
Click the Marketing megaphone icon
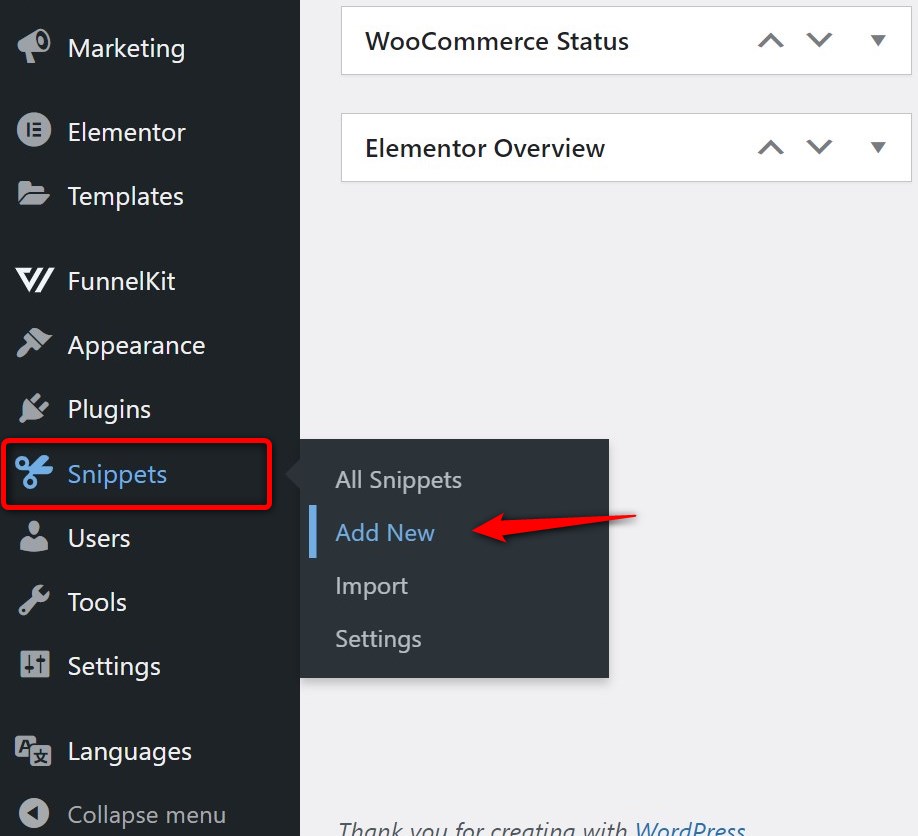point(34,48)
